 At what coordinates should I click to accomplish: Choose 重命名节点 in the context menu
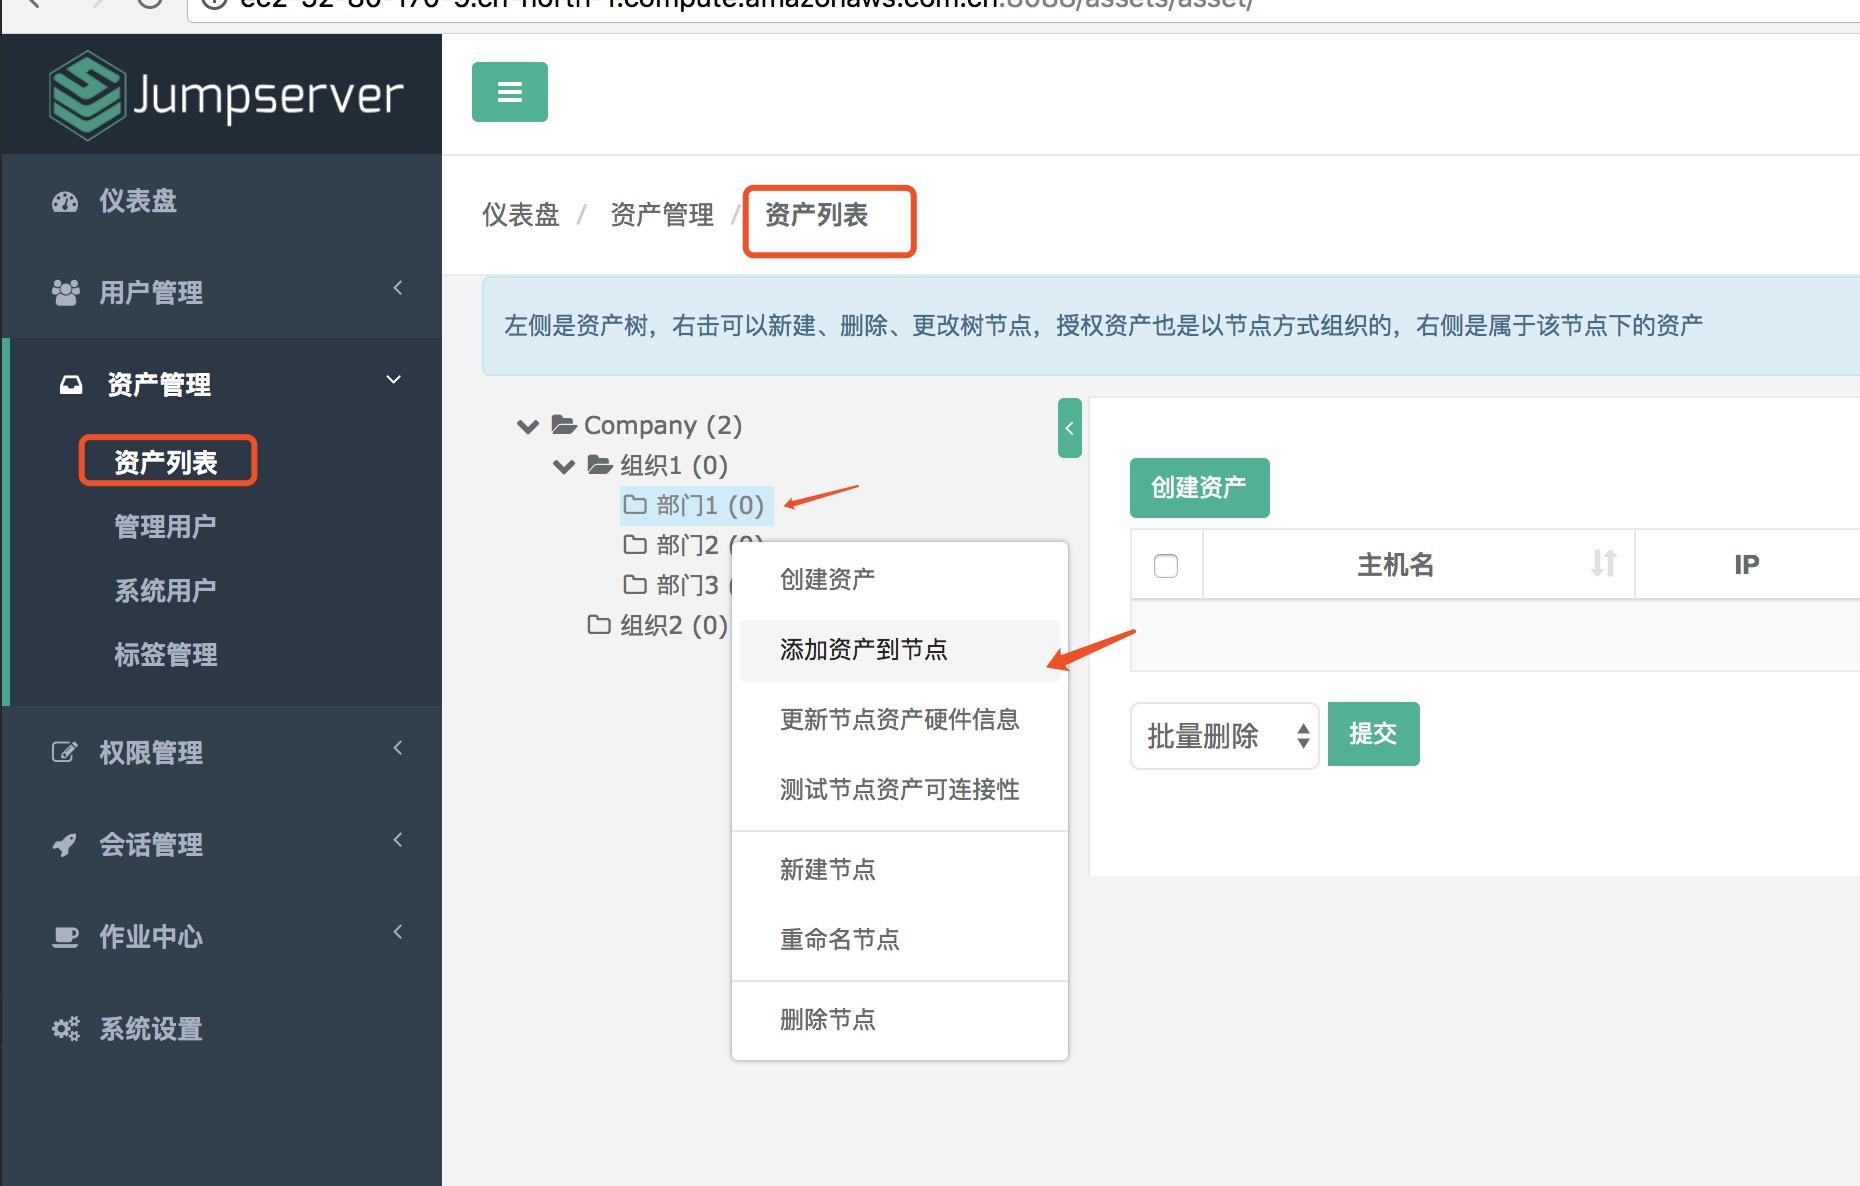pos(900,940)
